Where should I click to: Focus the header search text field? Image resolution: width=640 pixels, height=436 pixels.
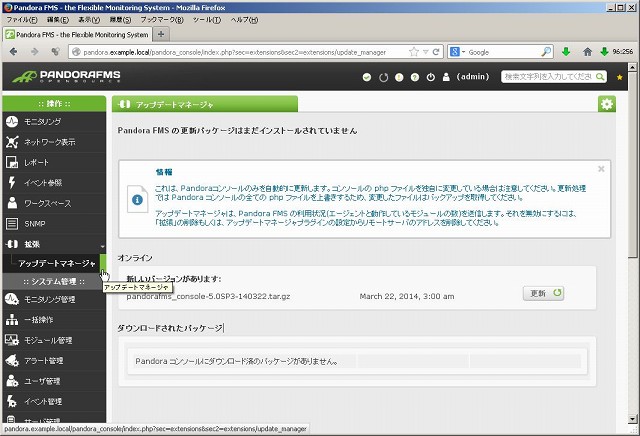tap(548, 77)
